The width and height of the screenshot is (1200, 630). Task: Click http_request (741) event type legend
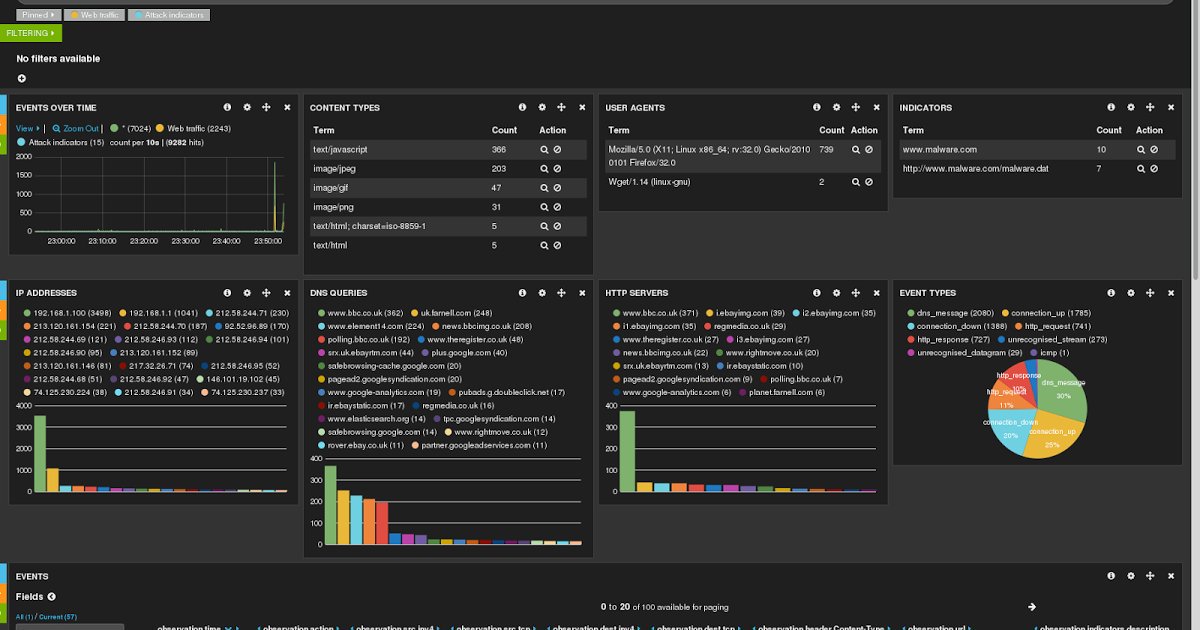(x=1052, y=326)
